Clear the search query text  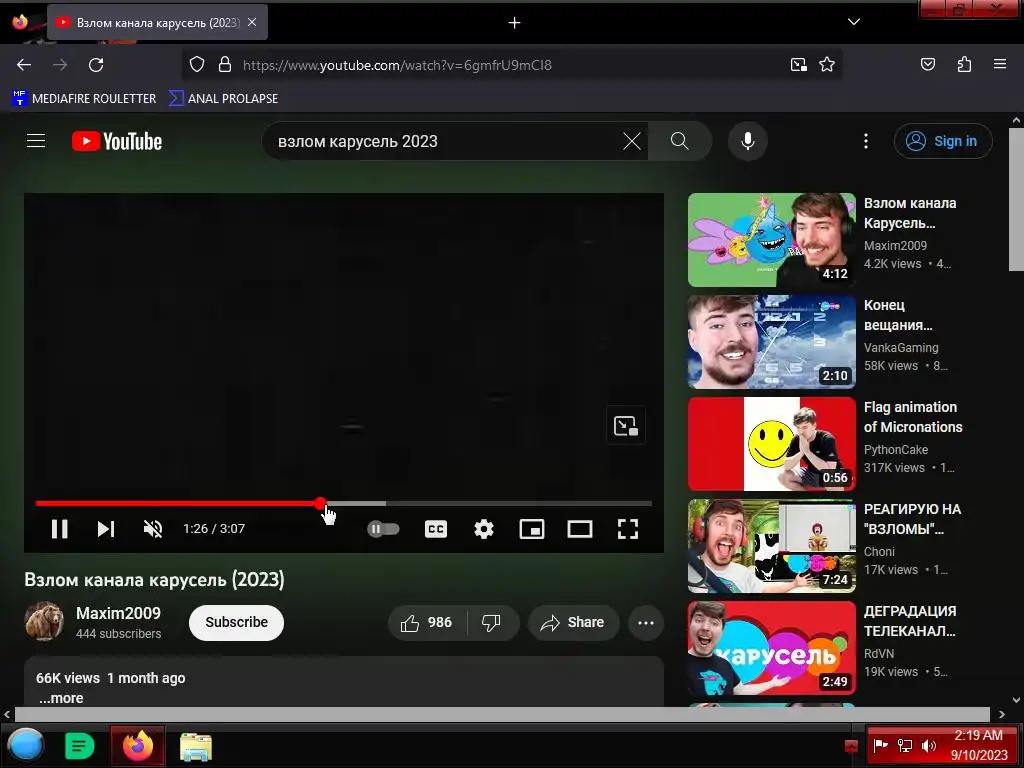pos(632,141)
